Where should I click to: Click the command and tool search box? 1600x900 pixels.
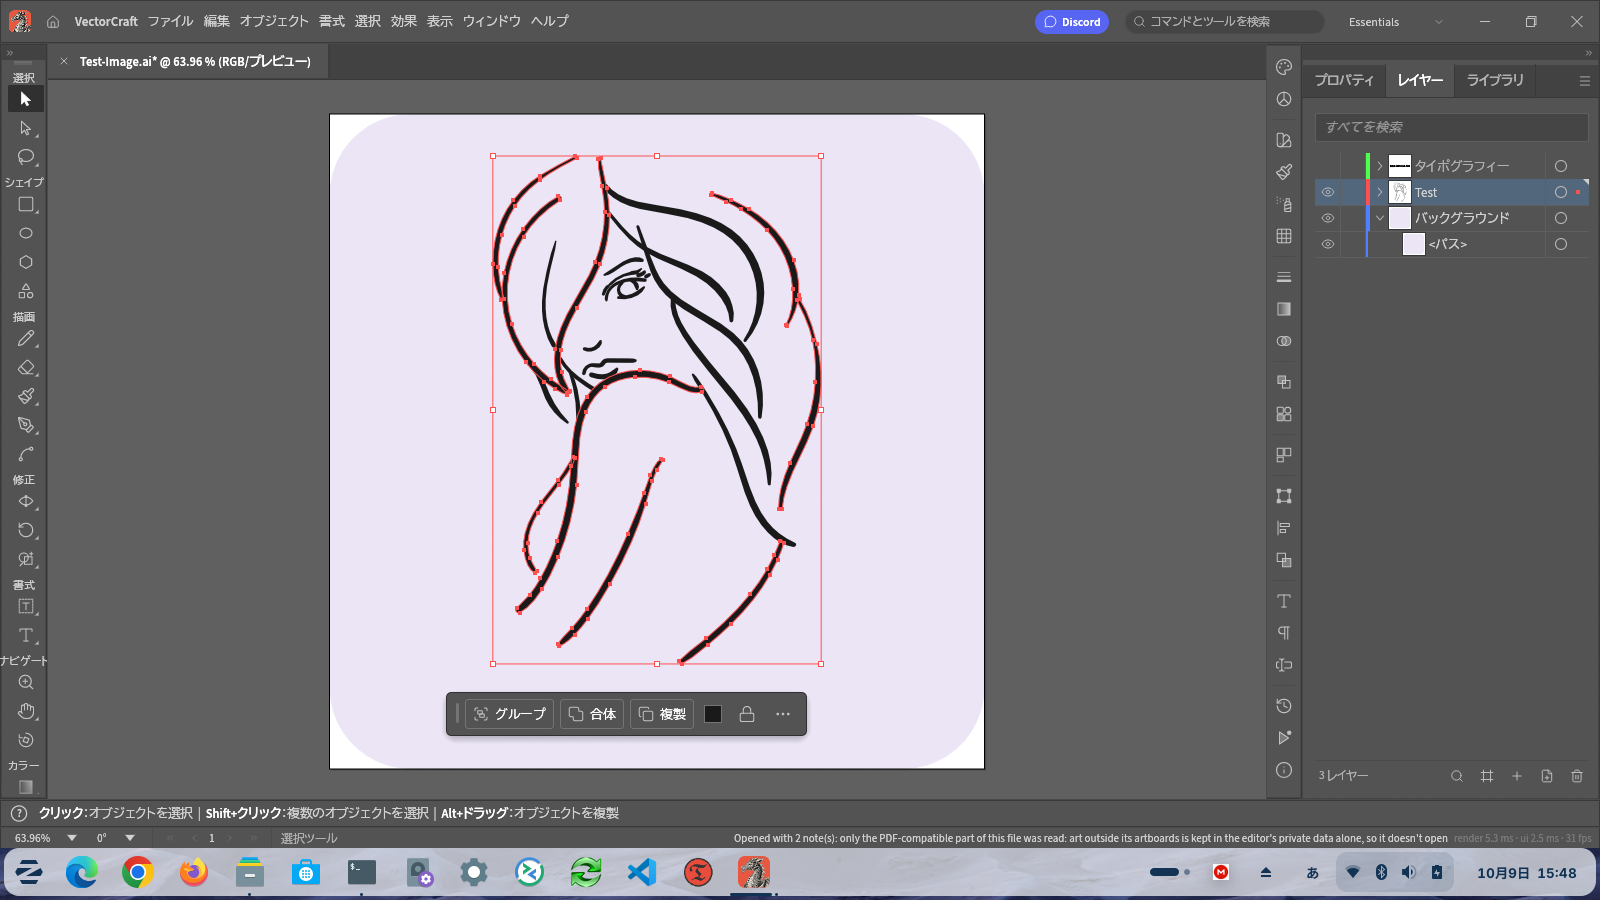point(1225,22)
